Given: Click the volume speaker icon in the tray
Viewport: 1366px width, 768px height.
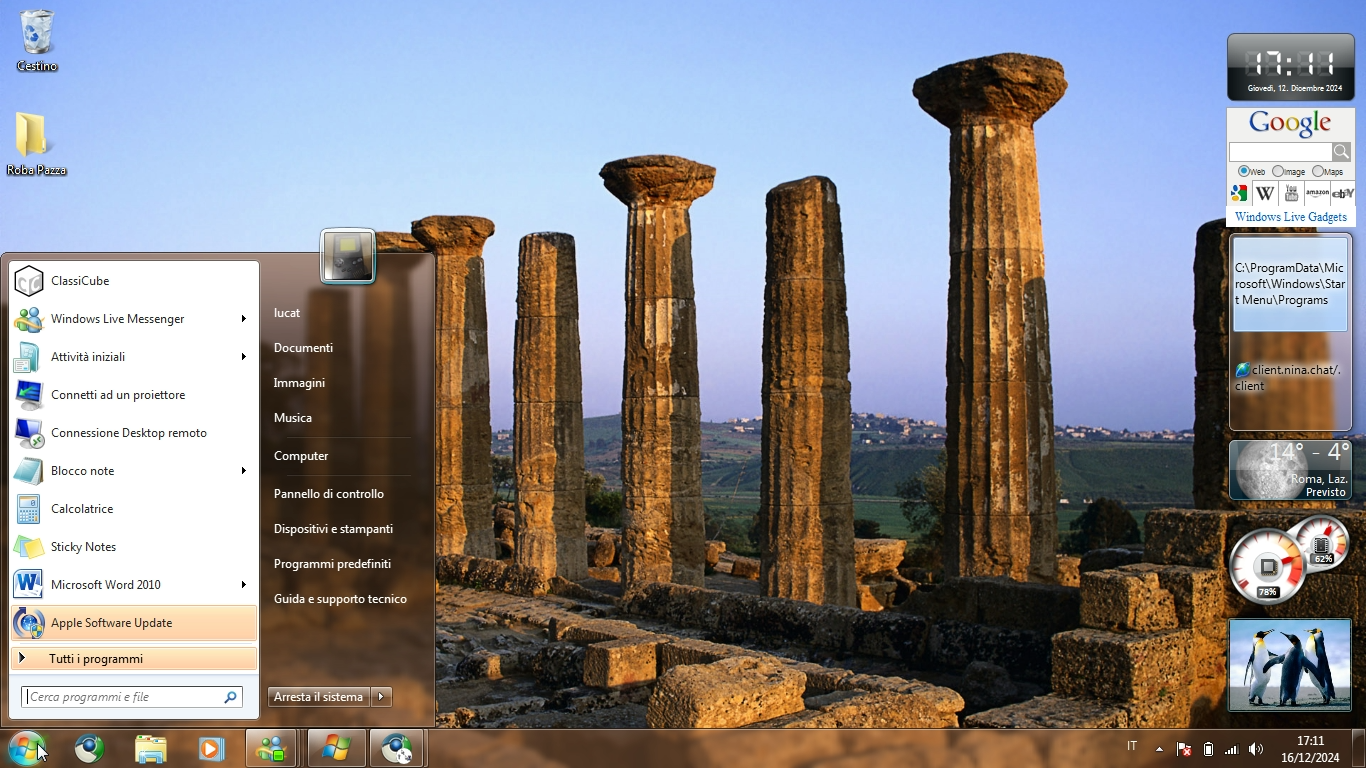Looking at the screenshot, I should [x=1255, y=749].
